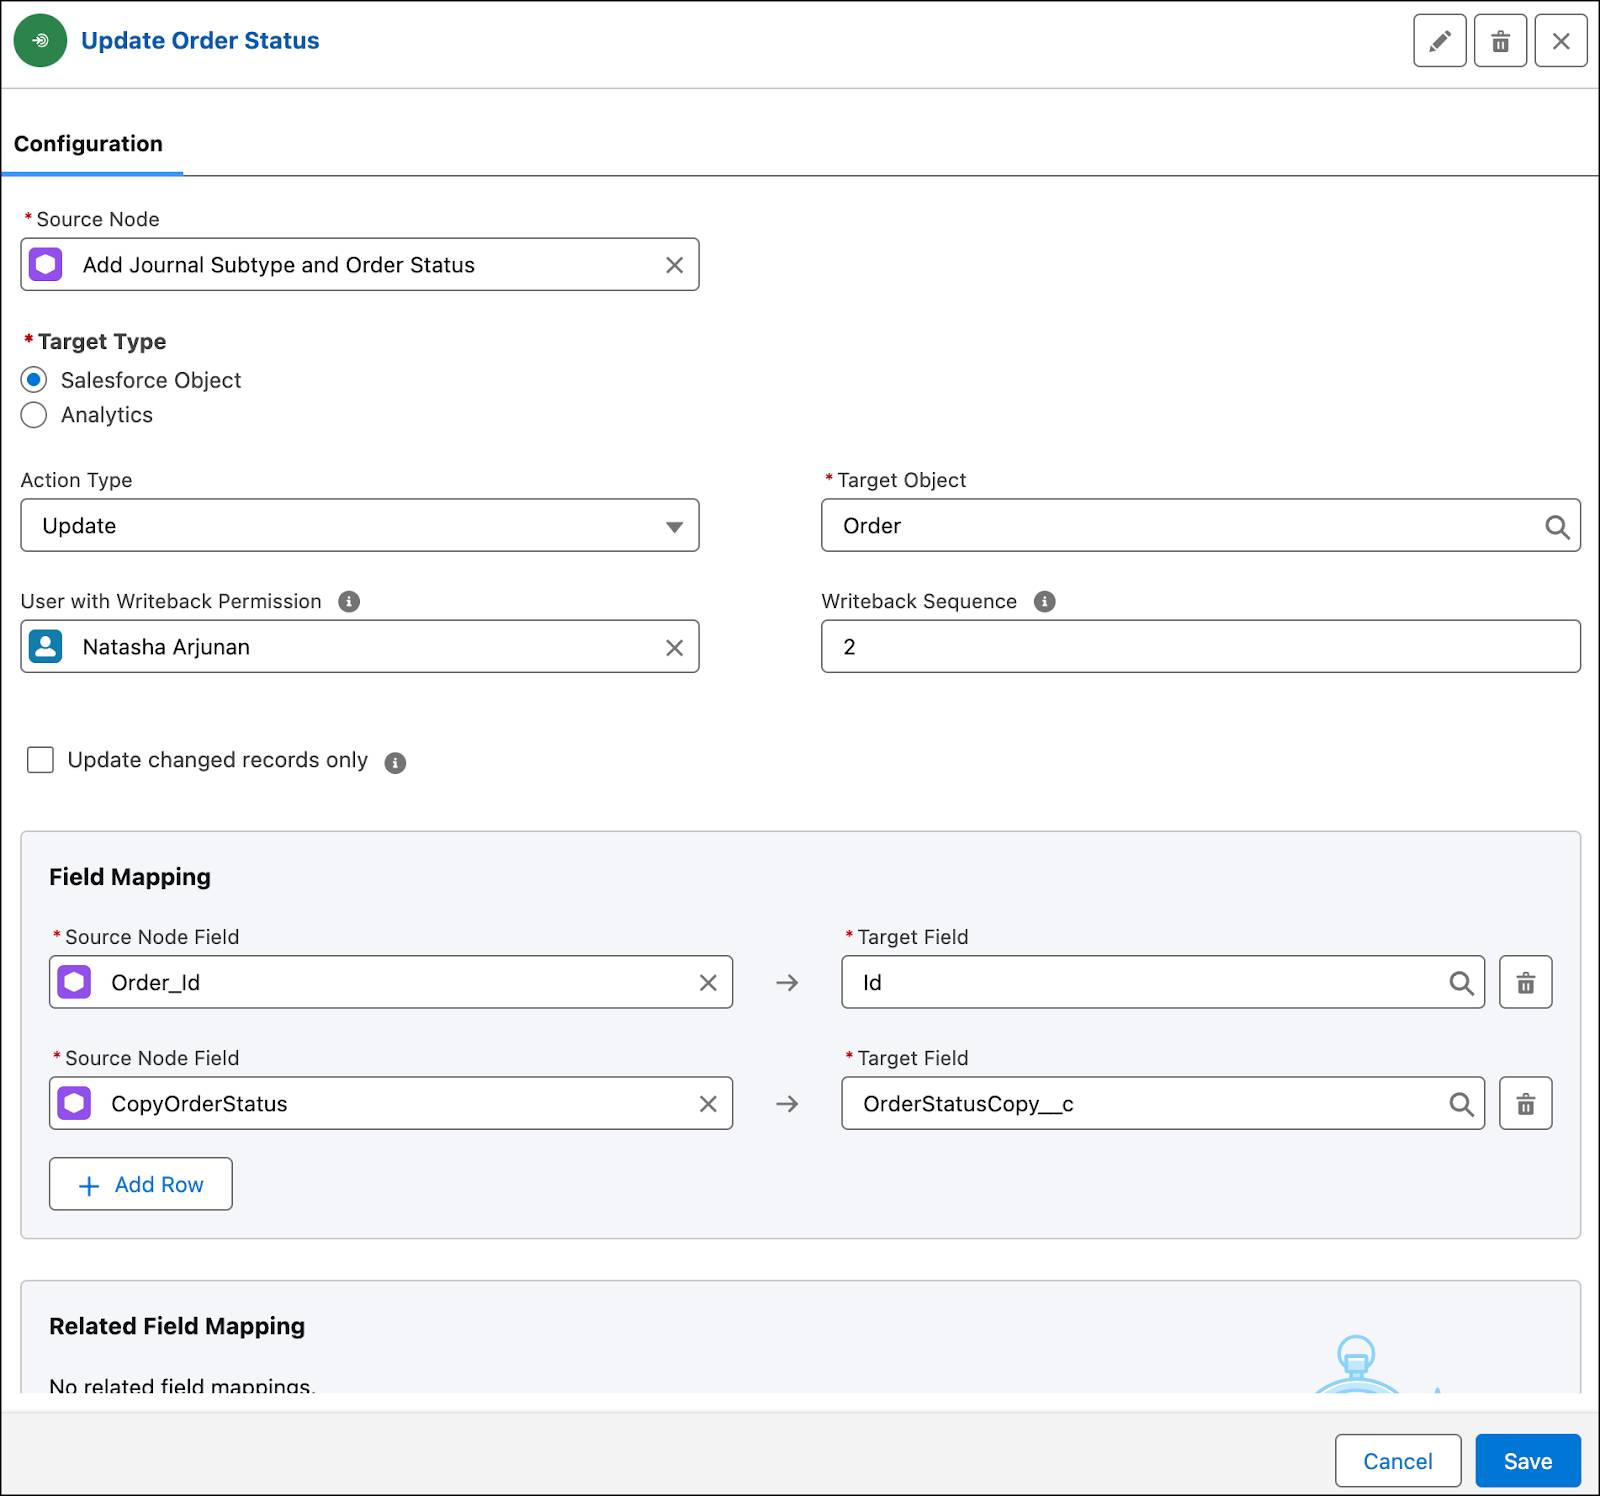Open the search icon beside OrderStatusCopy__c
Image resolution: width=1600 pixels, height=1496 pixels.
(1463, 1104)
